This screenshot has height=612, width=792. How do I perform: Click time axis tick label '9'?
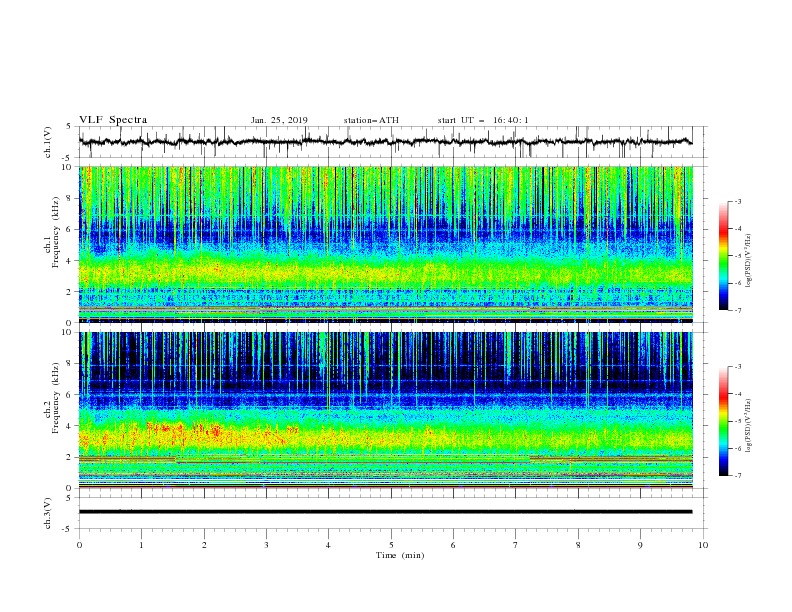640,545
